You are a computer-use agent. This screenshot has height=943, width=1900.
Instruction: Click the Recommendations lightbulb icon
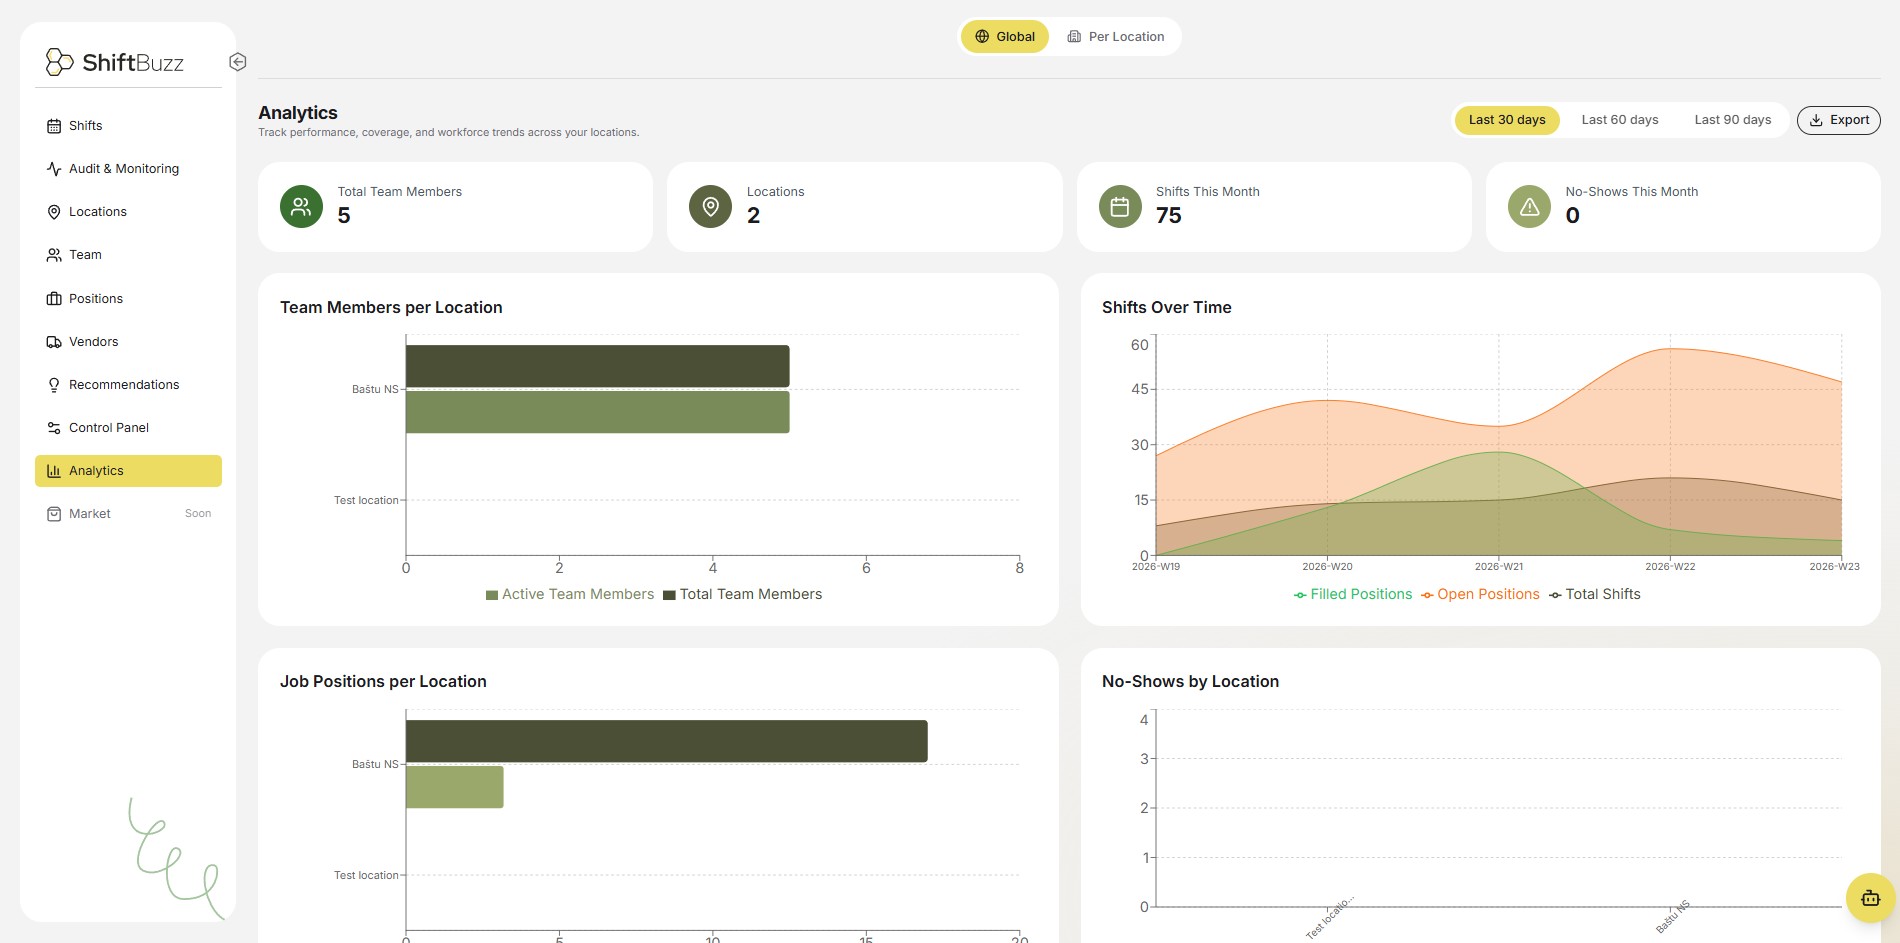coord(54,385)
